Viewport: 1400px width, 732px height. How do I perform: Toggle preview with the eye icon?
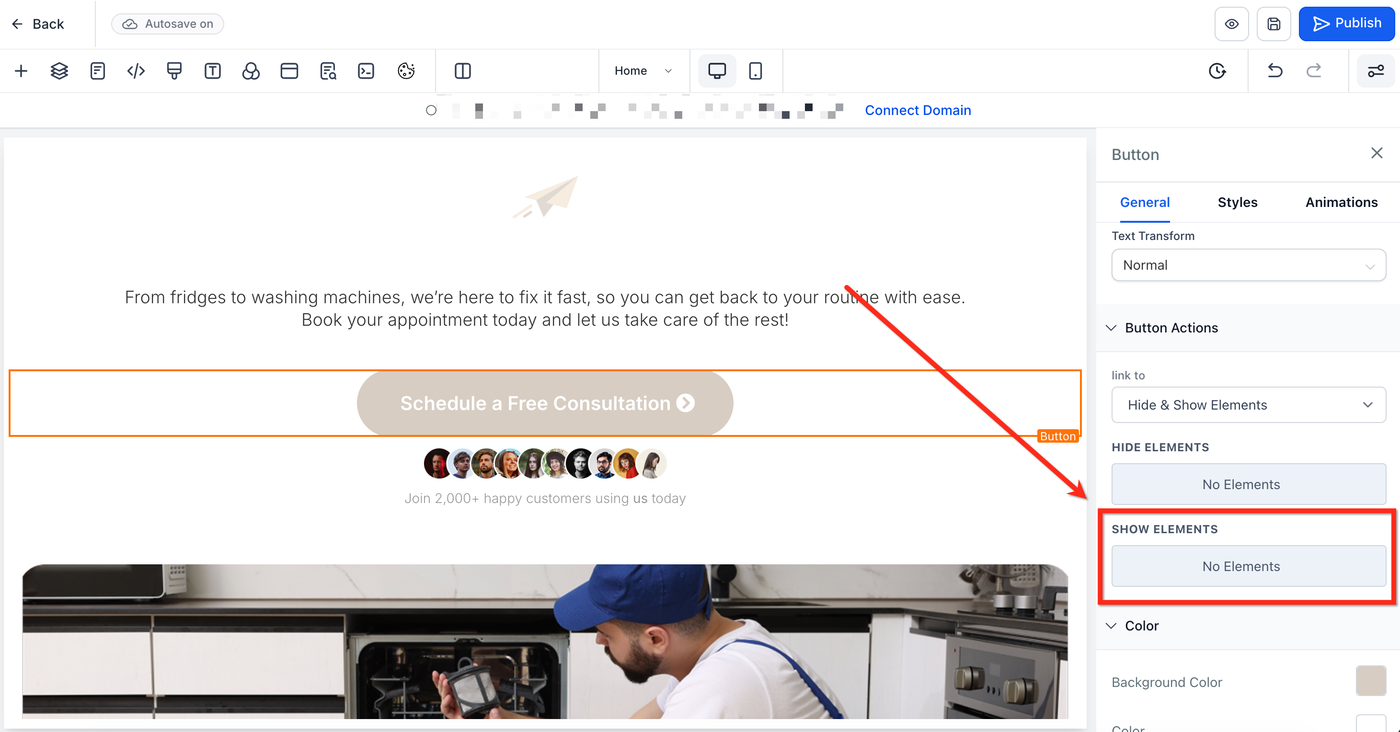coord(1232,24)
